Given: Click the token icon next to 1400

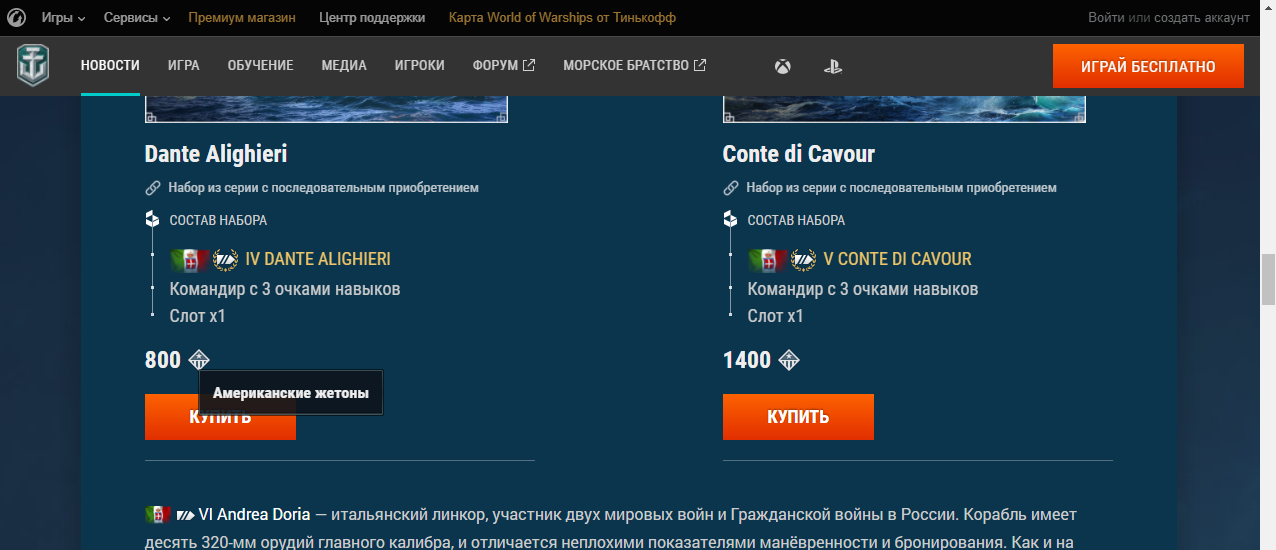Looking at the screenshot, I should pos(789,360).
